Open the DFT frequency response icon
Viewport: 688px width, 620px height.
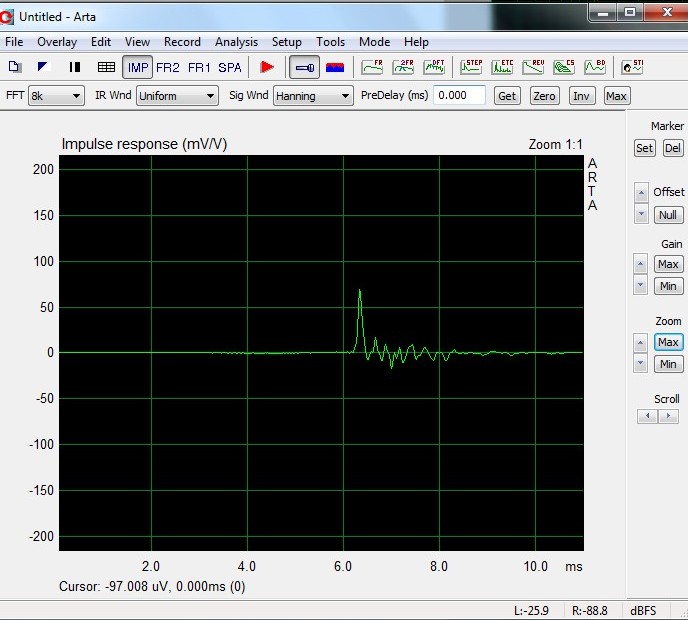coord(434,67)
